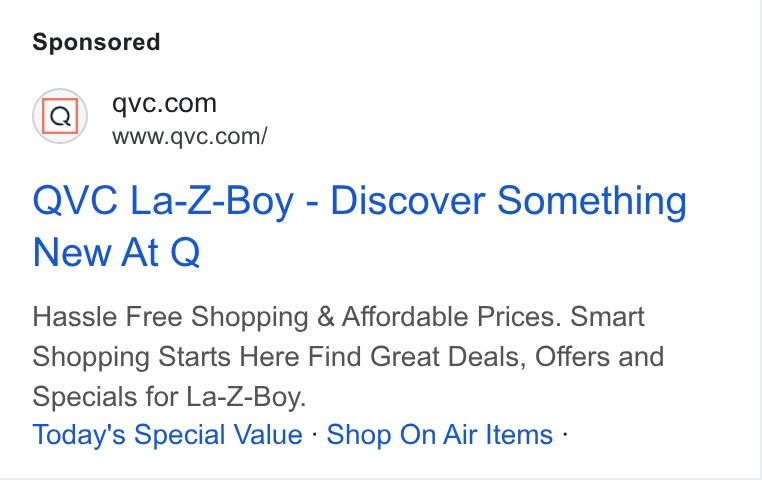Click the www.qvc.com/ display URL
This screenshot has width=762, height=480.
190,137
